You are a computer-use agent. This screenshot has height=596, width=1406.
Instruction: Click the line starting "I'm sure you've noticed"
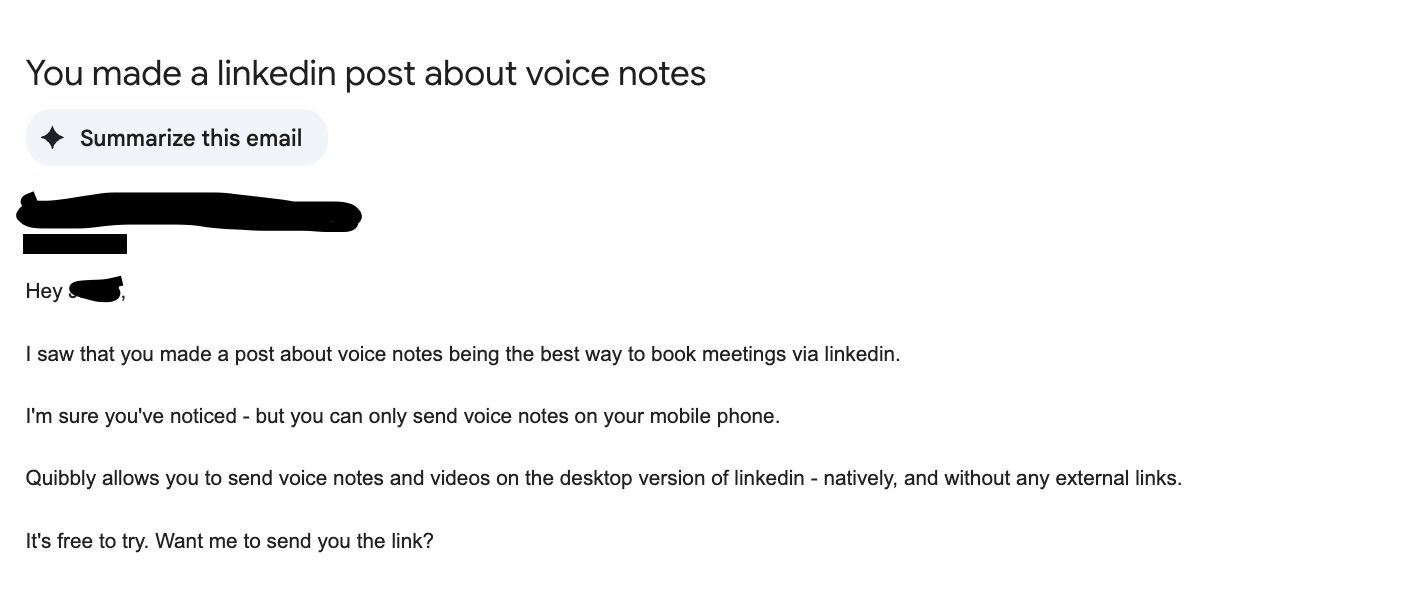pos(402,416)
